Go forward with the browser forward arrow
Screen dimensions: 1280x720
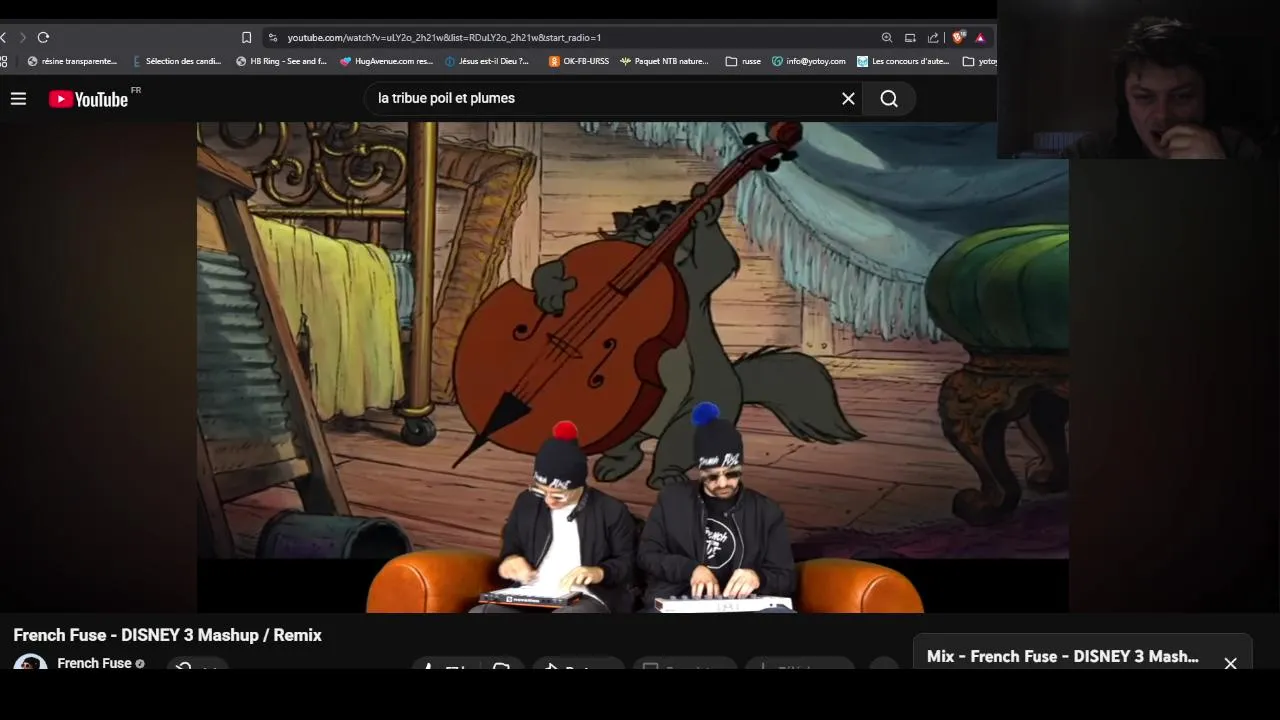[x=23, y=37]
